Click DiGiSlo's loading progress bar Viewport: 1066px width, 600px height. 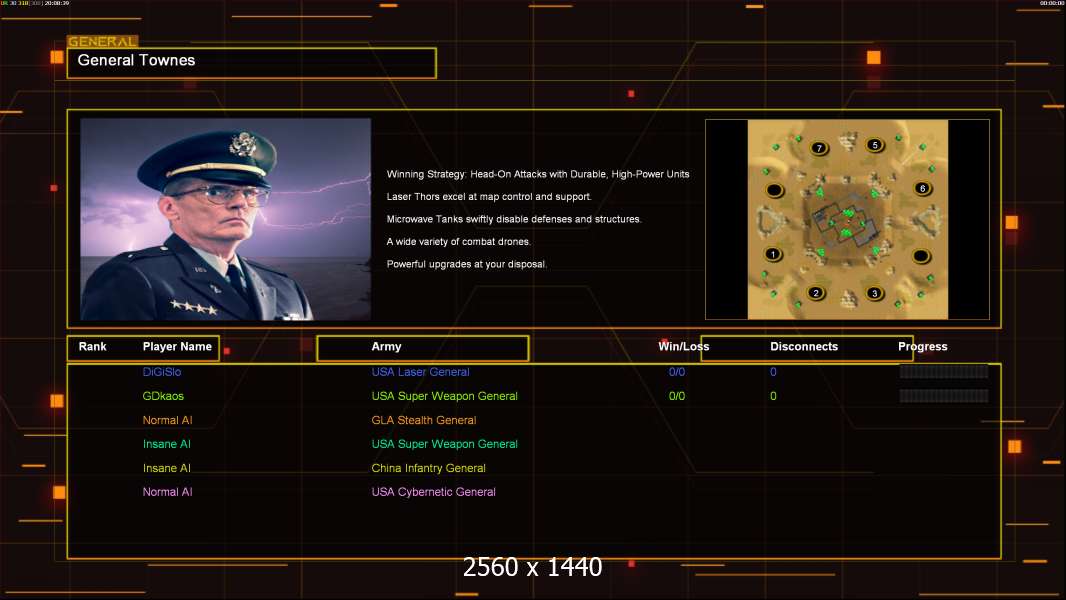coord(944,371)
